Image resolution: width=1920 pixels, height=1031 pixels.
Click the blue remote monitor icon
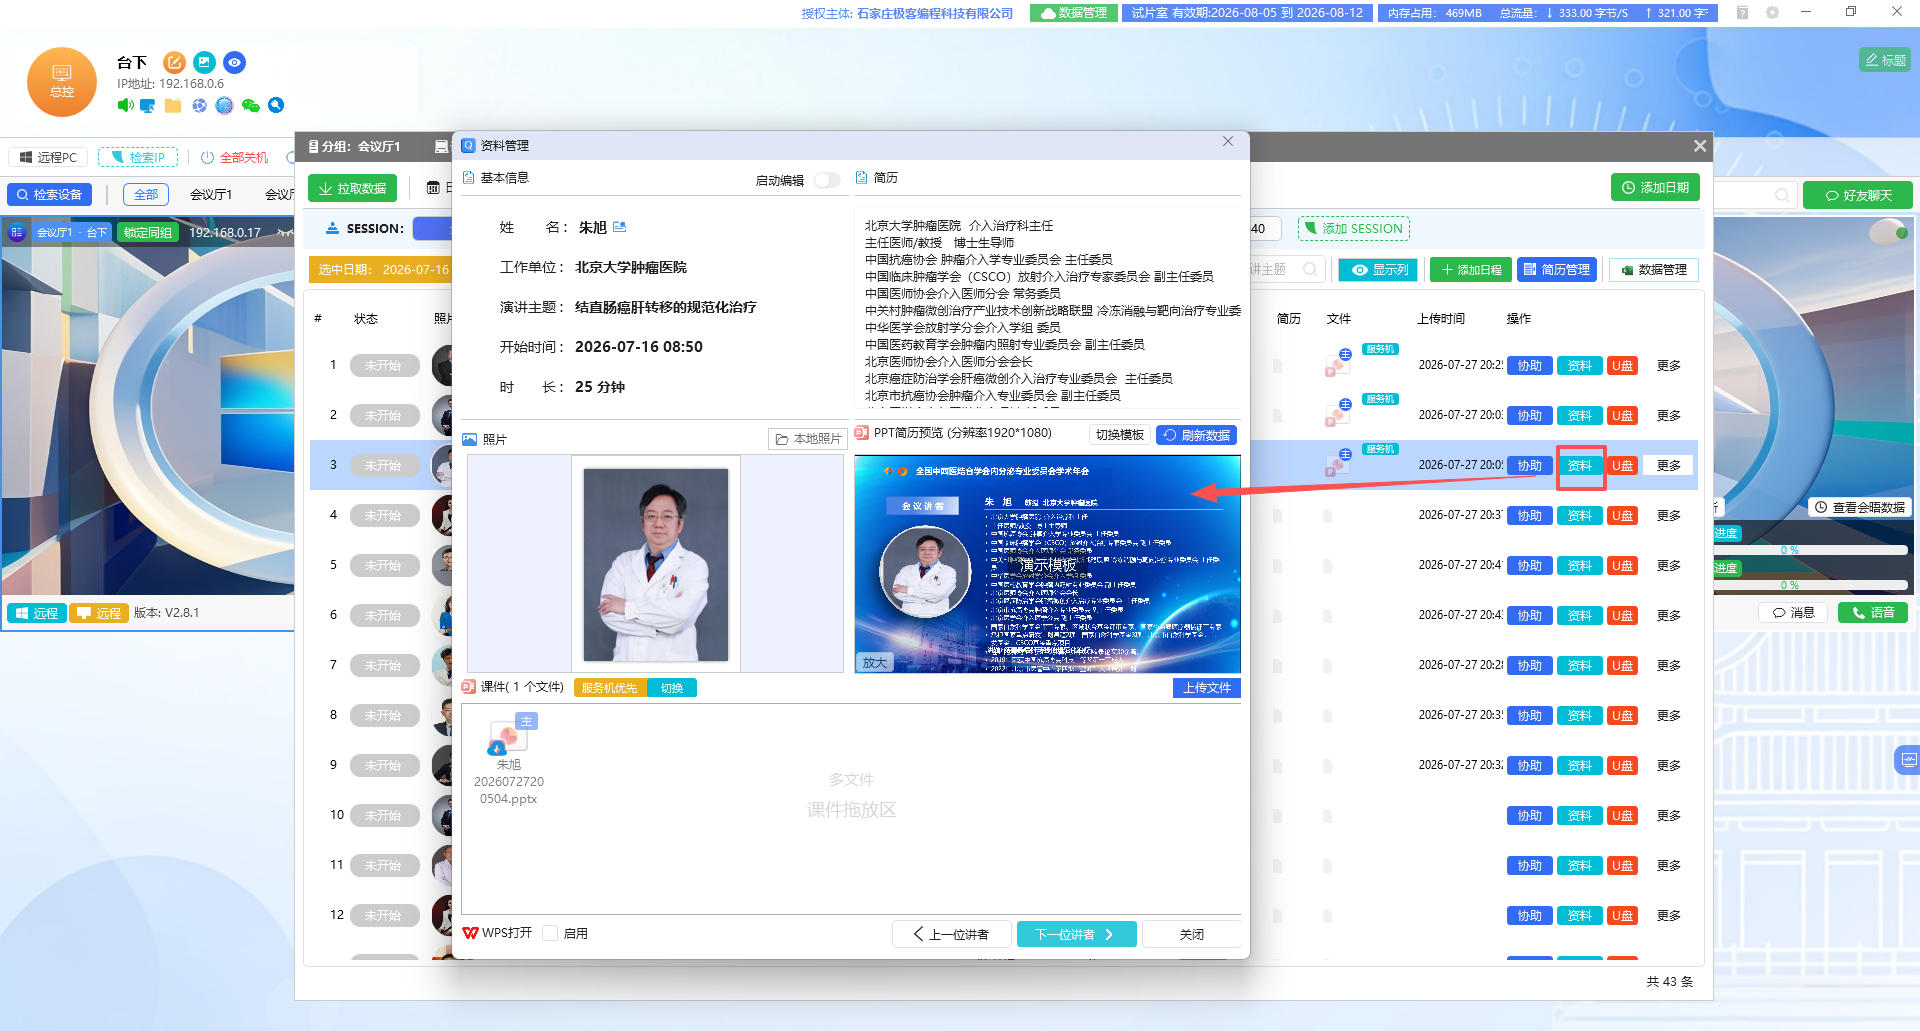[148, 105]
